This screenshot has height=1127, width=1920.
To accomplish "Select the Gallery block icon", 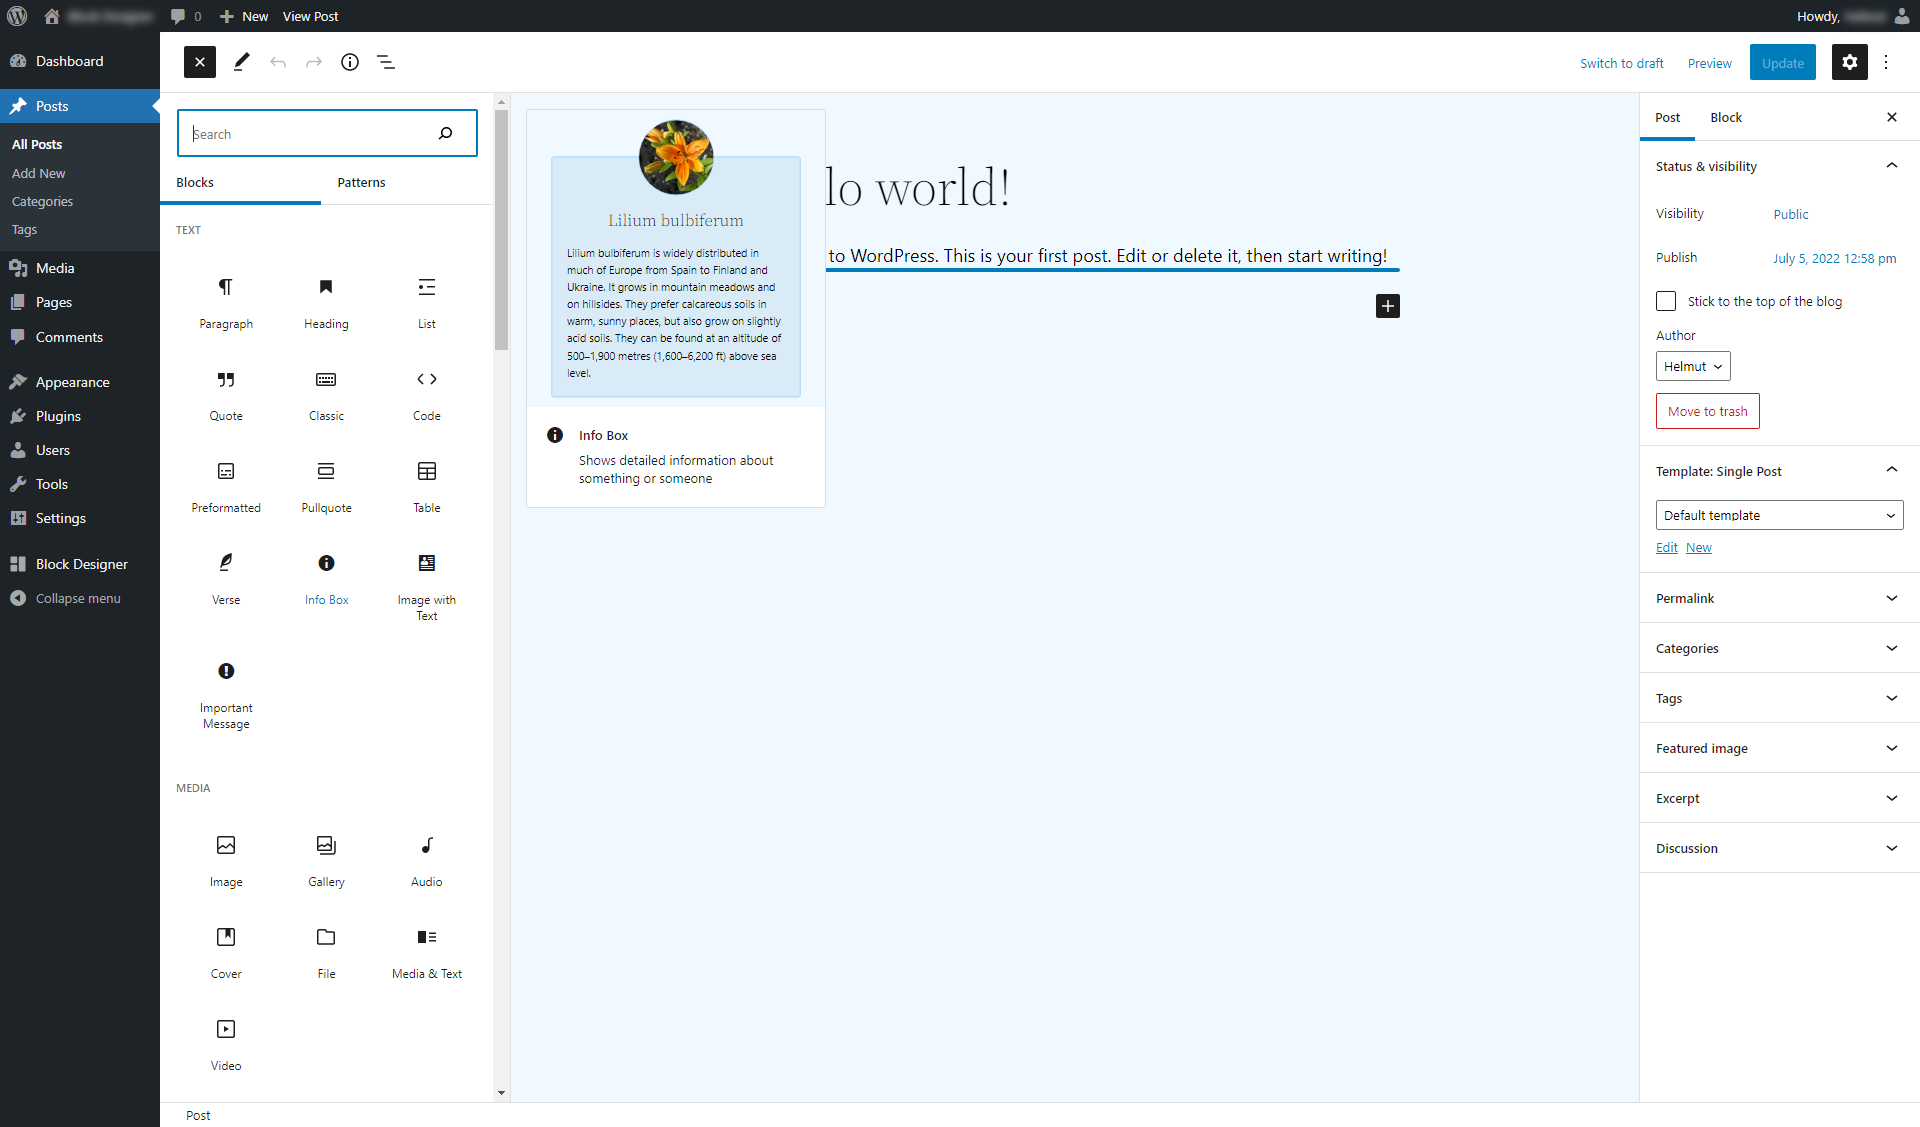I will [326, 844].
